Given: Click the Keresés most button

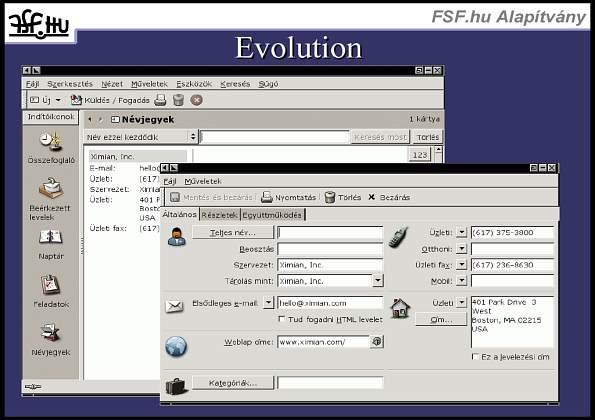Looking at the screenshot, I should point(380,137).
